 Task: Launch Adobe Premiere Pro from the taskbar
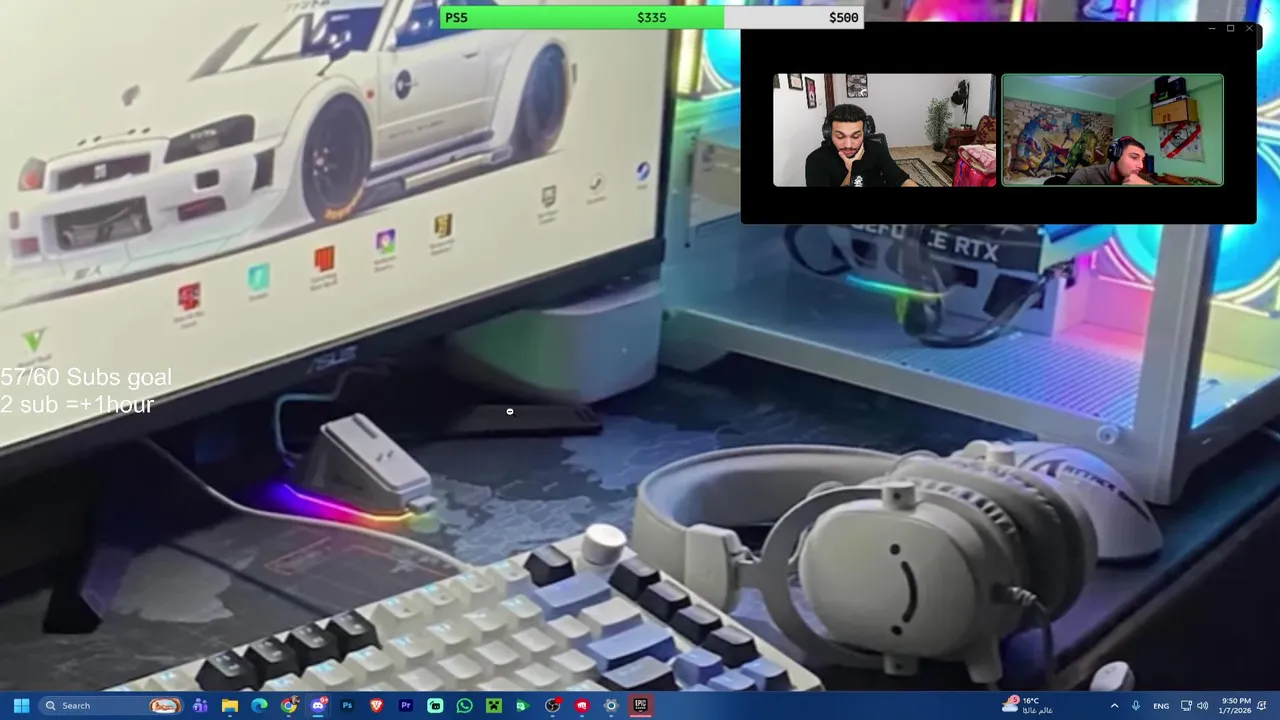pos(406,705)
